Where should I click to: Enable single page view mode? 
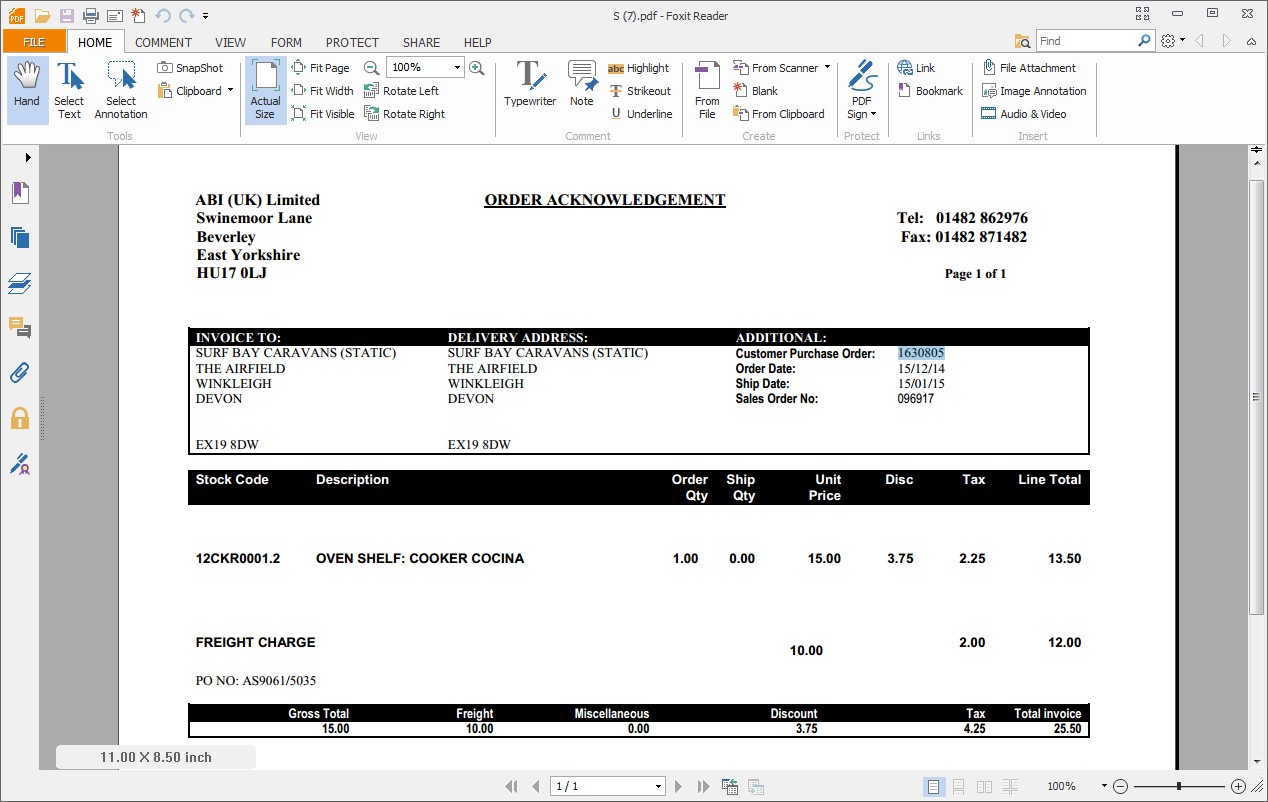(x=933, y=787)
